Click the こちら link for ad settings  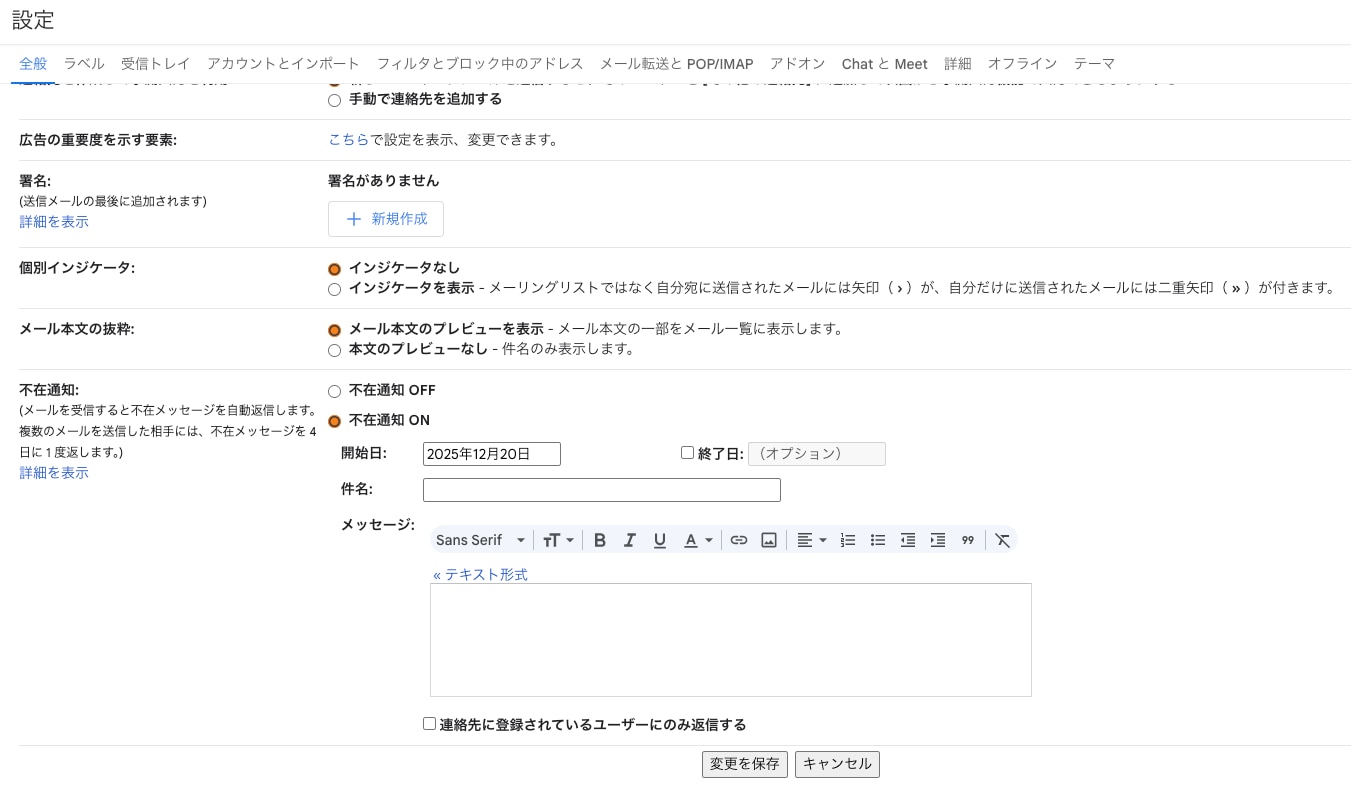pos(347,140)
